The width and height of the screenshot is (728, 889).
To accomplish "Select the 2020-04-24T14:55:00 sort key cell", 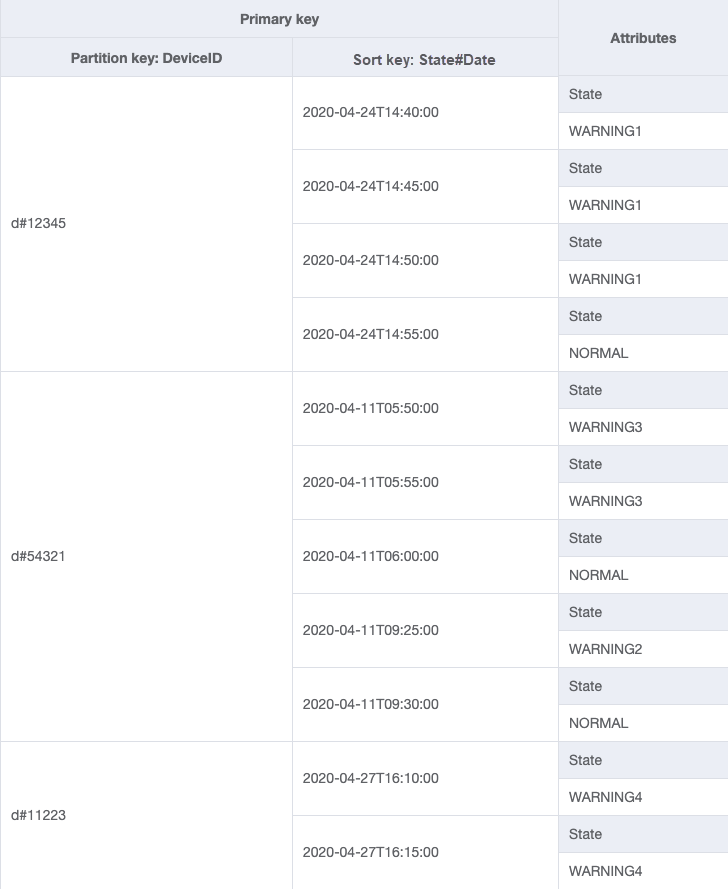I will pyautogui.click(x=370, y=334).
